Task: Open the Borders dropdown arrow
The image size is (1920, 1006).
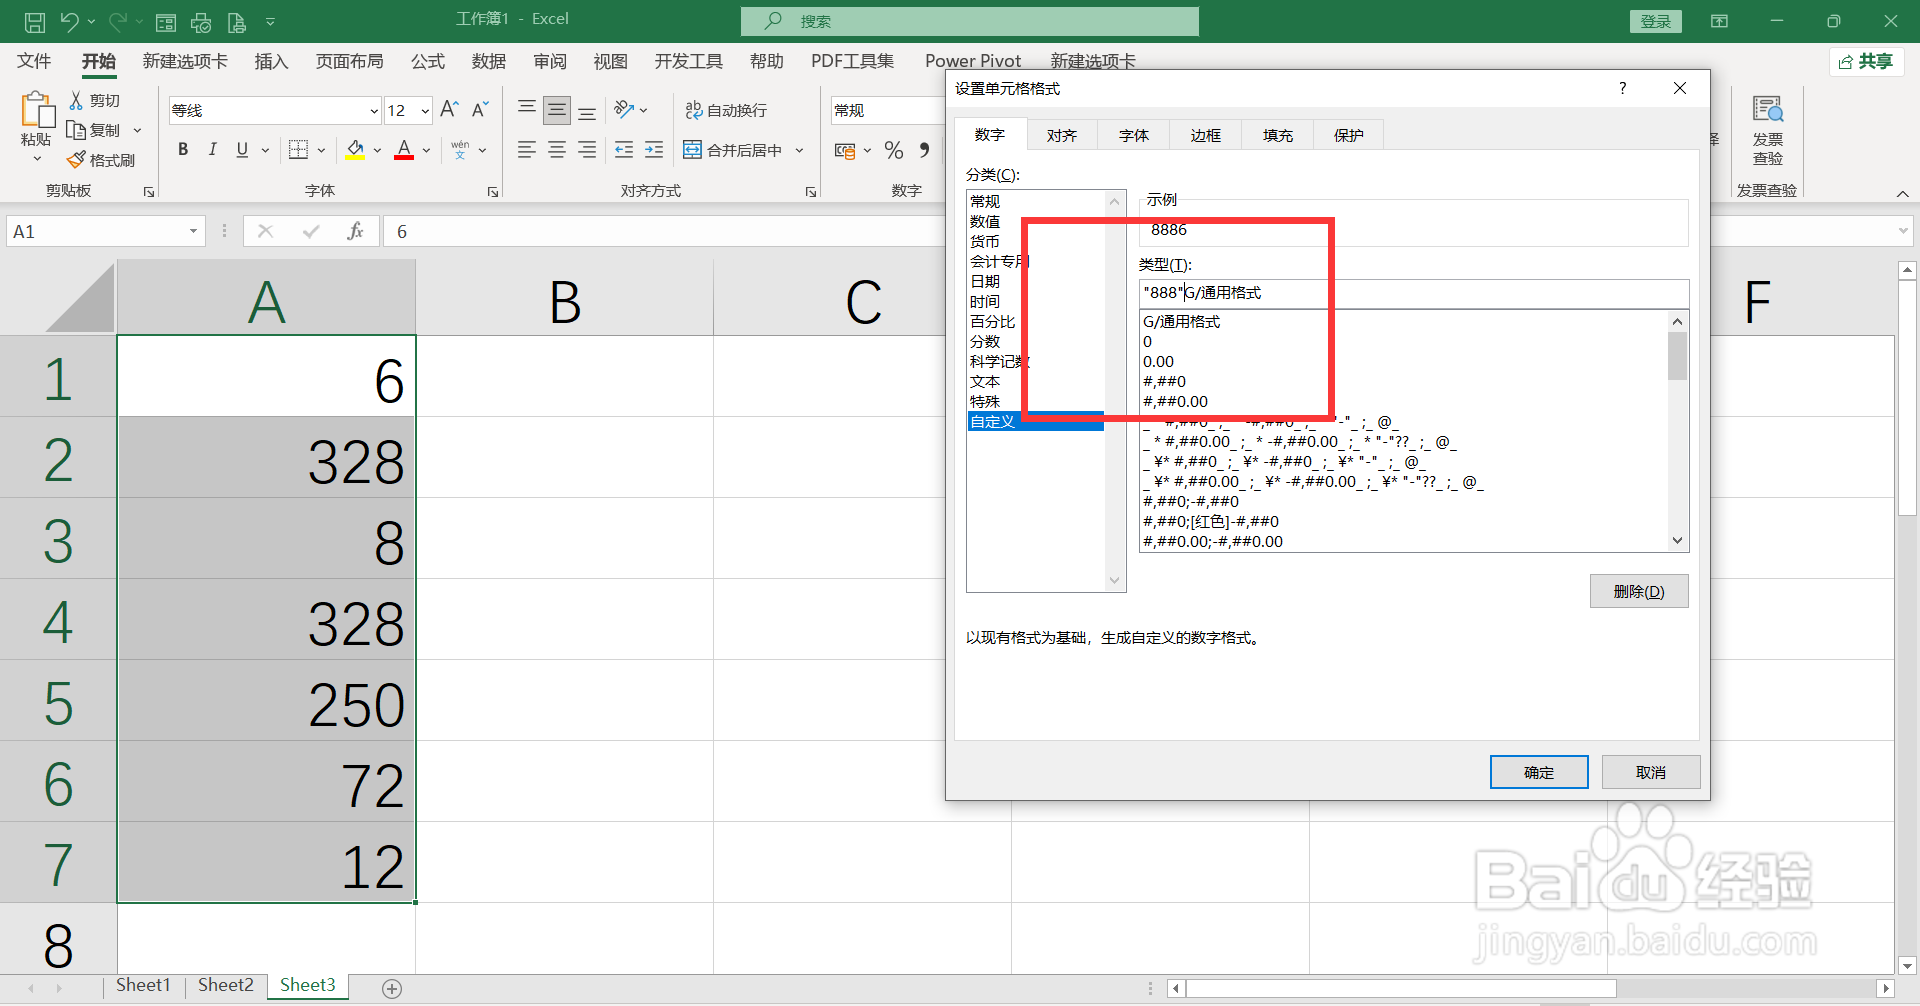Action: point(321,150)
